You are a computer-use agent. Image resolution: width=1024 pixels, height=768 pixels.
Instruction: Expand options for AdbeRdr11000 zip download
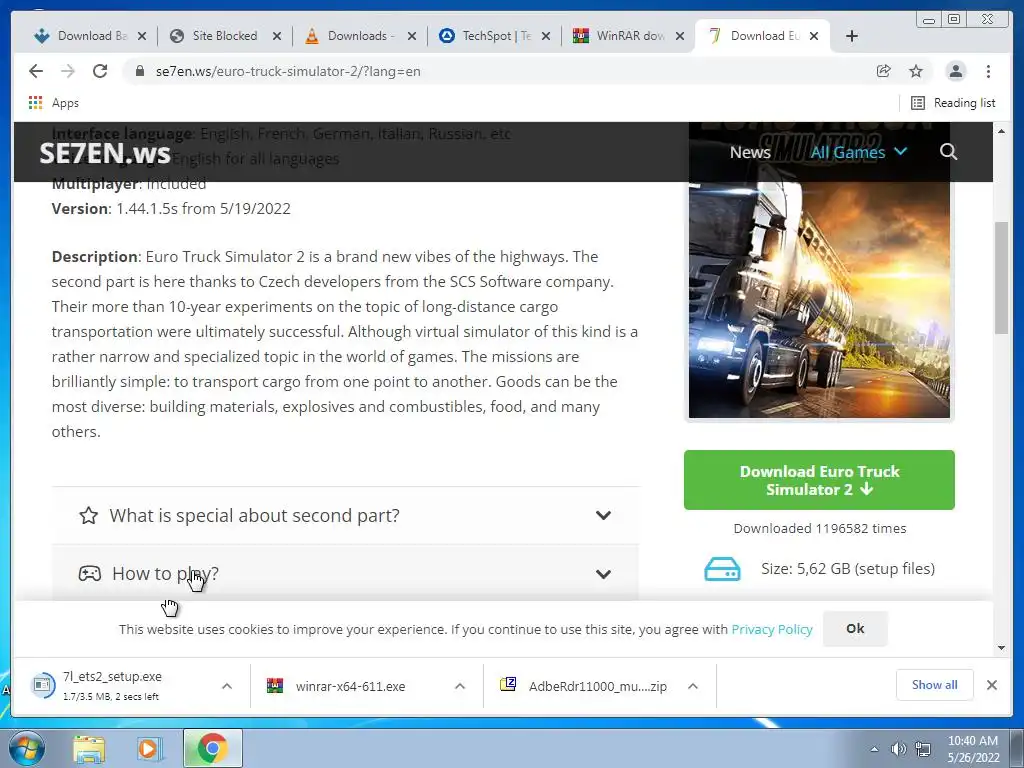pos(693,686)
